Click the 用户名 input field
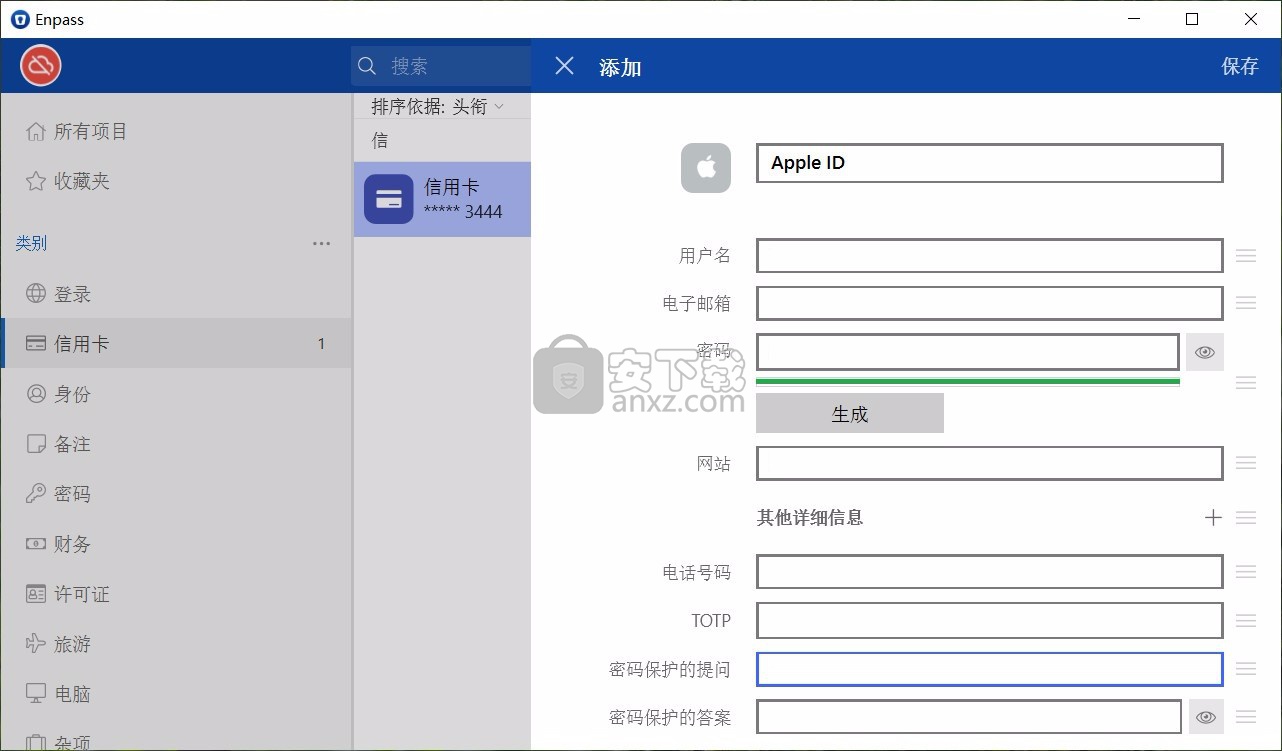Image resolution: width=1282 pixels, height=751 pixels. pyautogui.click(x=990, y=256)
